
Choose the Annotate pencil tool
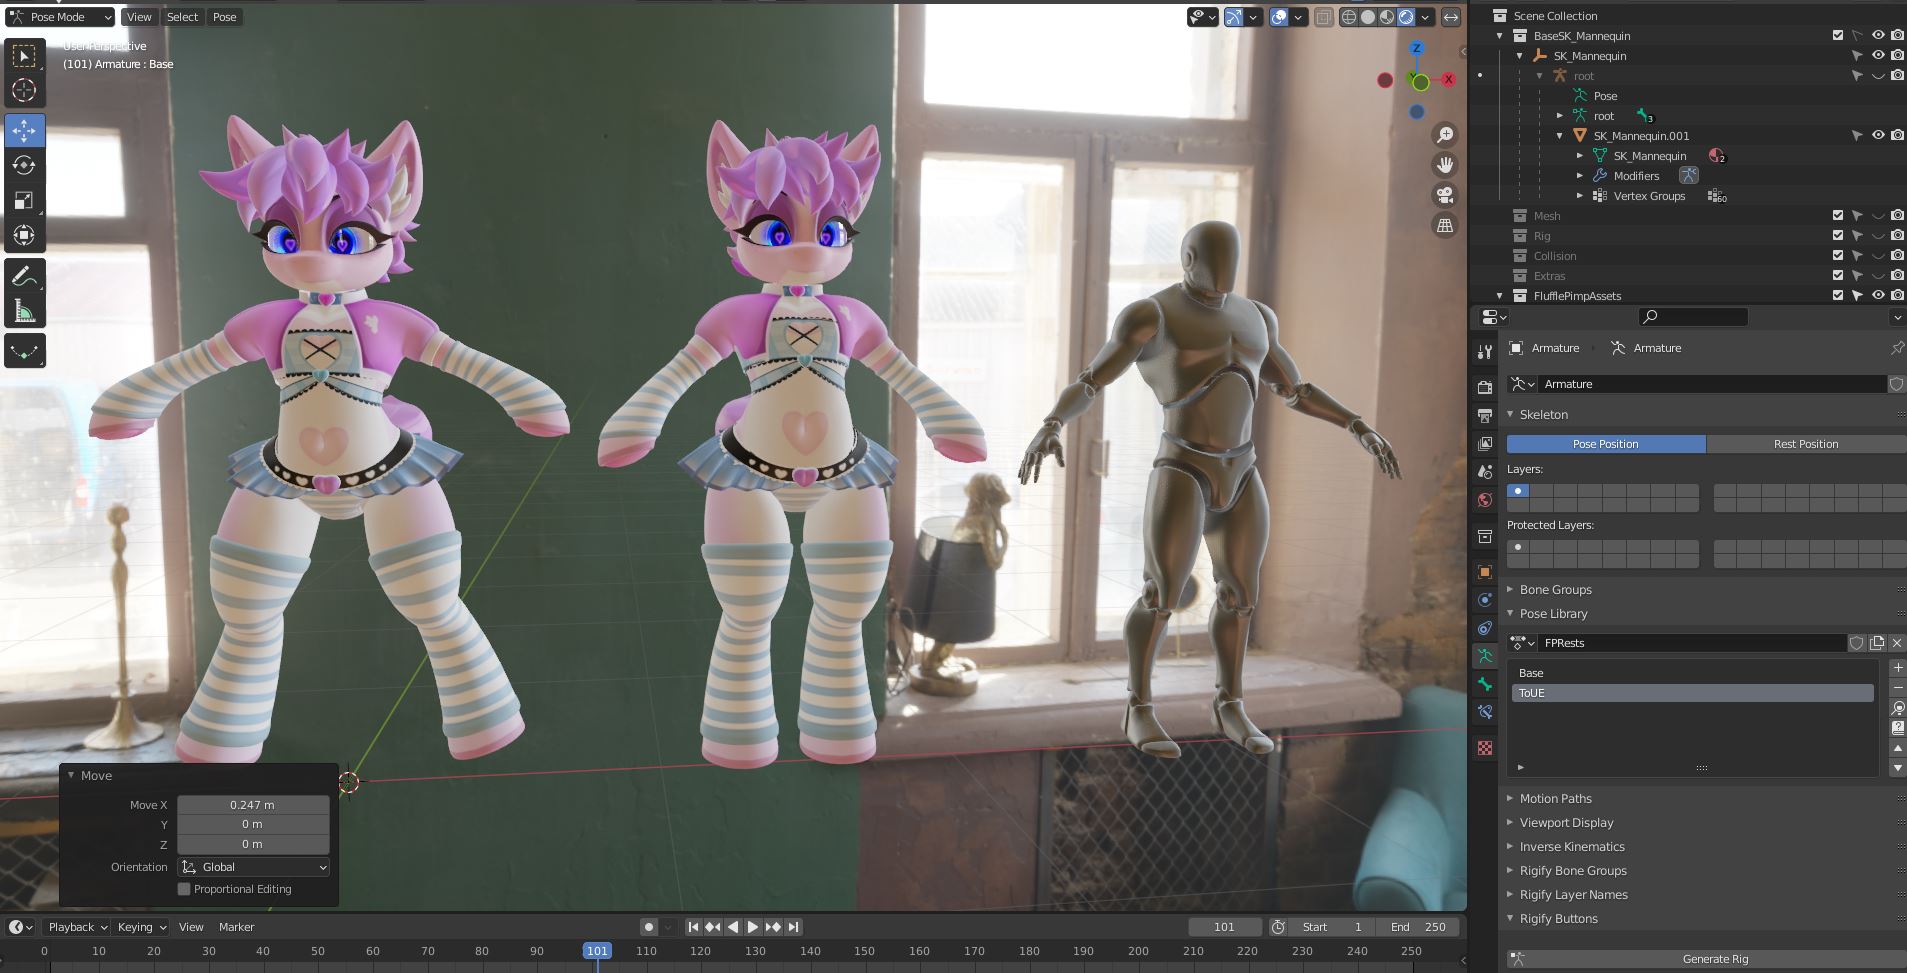[x=24, y=276]
